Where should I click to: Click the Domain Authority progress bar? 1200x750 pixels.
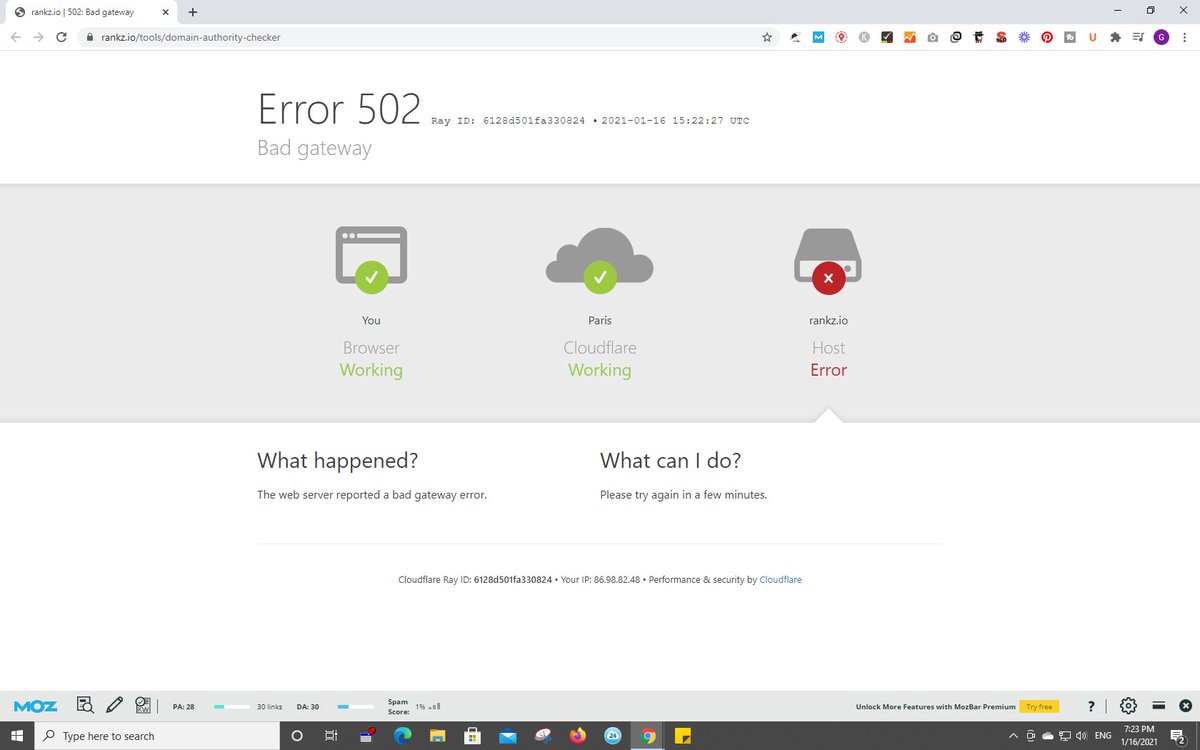(355, 707)
